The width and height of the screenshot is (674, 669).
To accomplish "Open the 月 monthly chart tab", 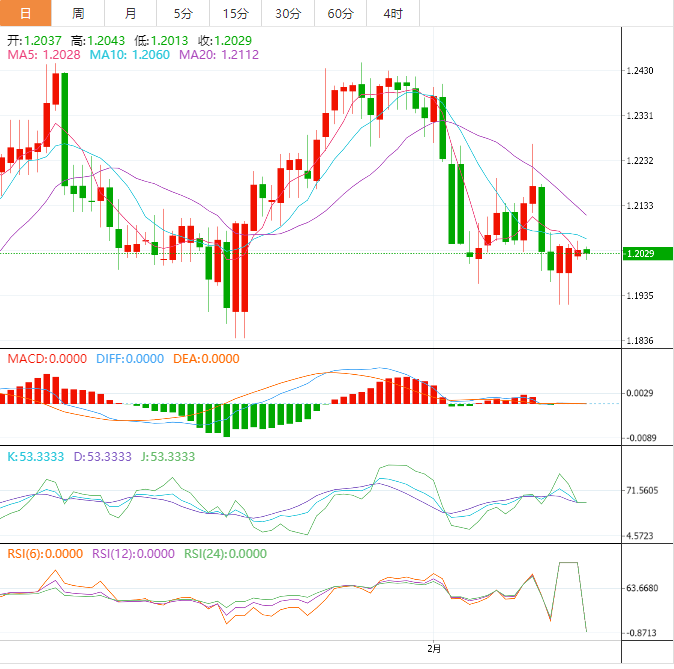I will pos(131,13).
